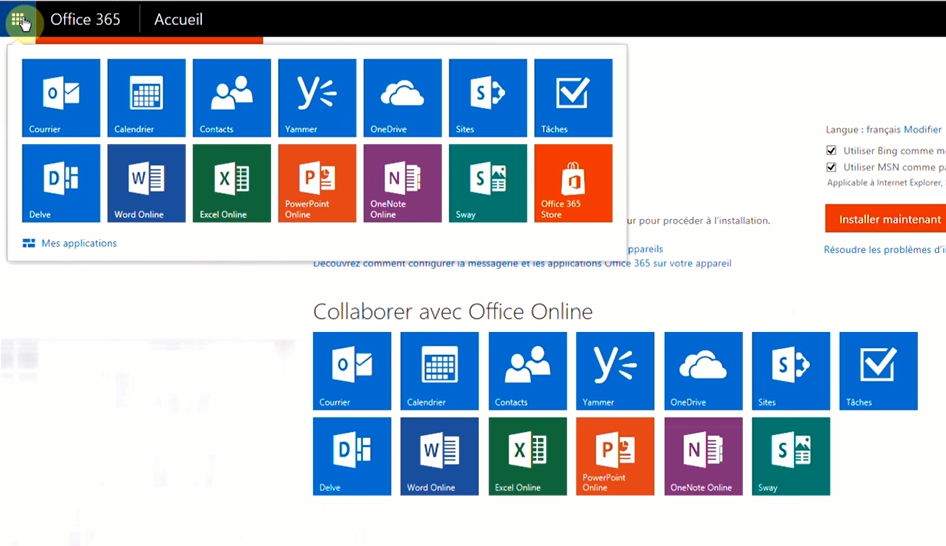Launch PowerPoint Online from launcher panel
Image resolution: width=946 pixels, height=546 pixels.
(x=317, y=183)
